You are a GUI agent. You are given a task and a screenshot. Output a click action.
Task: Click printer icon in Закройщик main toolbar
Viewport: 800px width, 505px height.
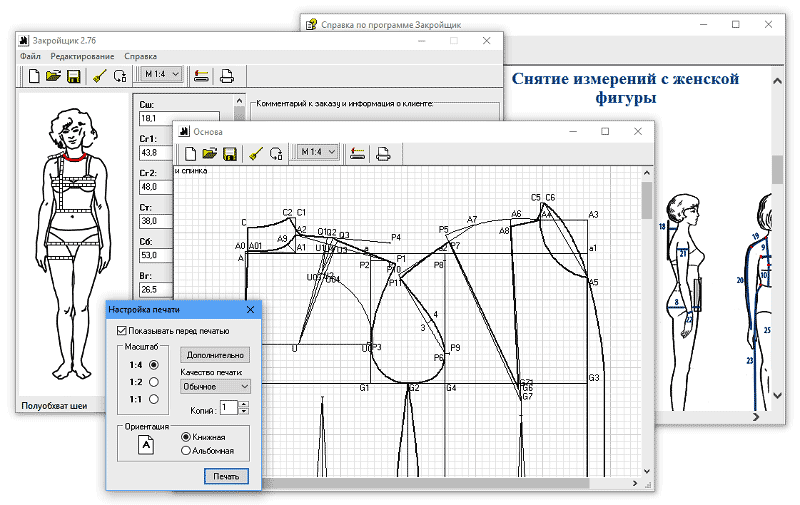pyautogui.click(x=227, y=75)
